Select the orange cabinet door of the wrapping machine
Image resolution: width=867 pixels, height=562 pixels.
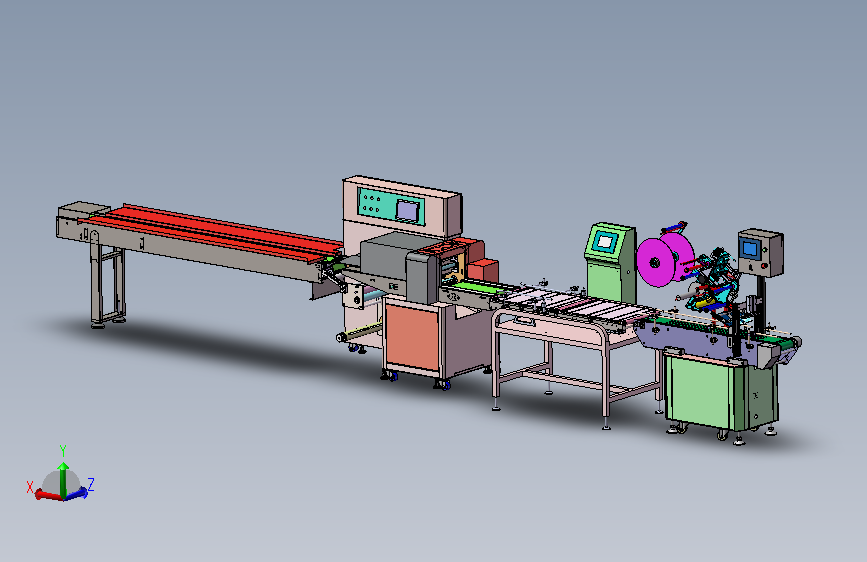coord(412,337)
